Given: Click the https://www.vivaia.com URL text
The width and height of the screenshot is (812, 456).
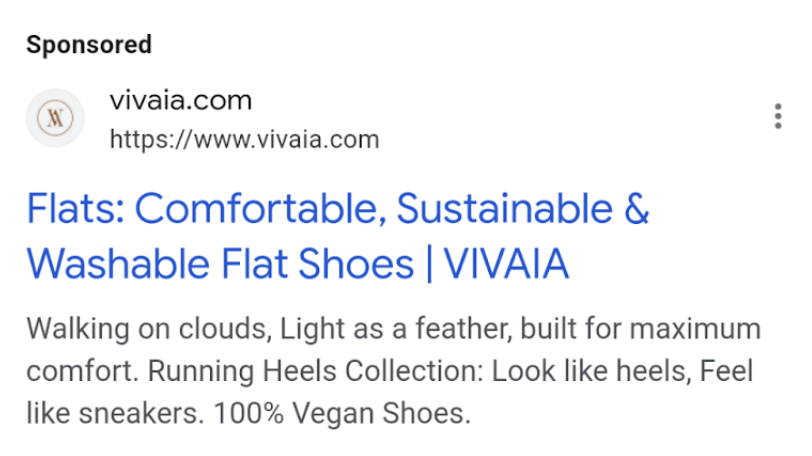Looking at the screenshot, I should pos(244,139).
